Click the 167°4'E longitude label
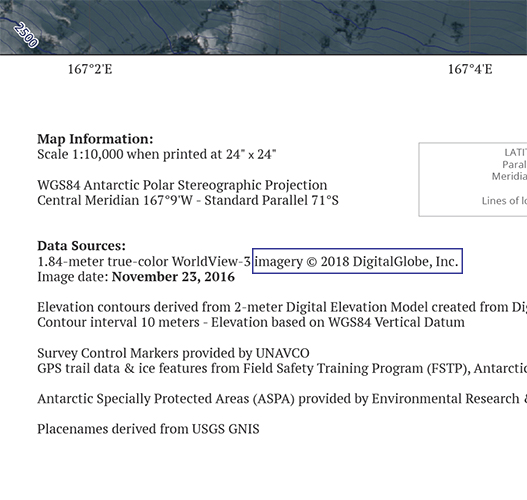 pos(470,69)
